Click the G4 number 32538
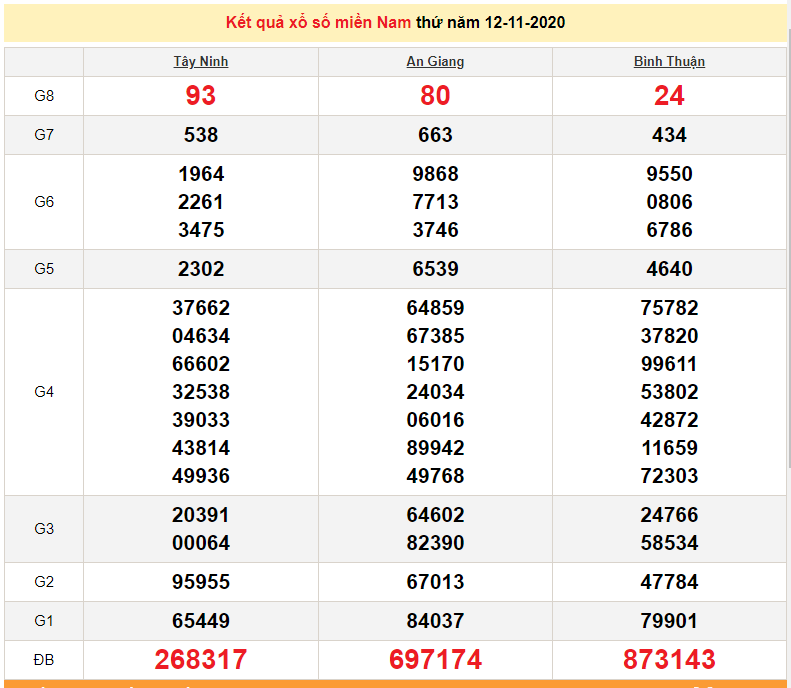Viewport: 791px width, 688px height. 201,392
